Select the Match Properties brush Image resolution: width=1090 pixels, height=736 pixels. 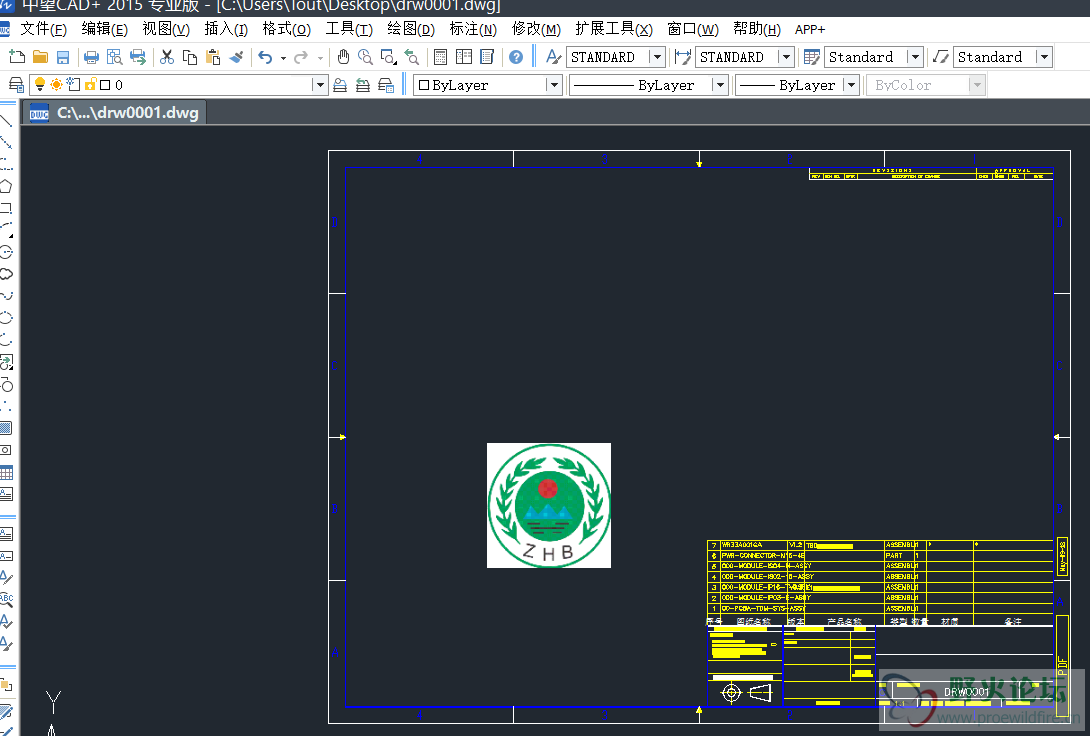click(x=236, y=57)
